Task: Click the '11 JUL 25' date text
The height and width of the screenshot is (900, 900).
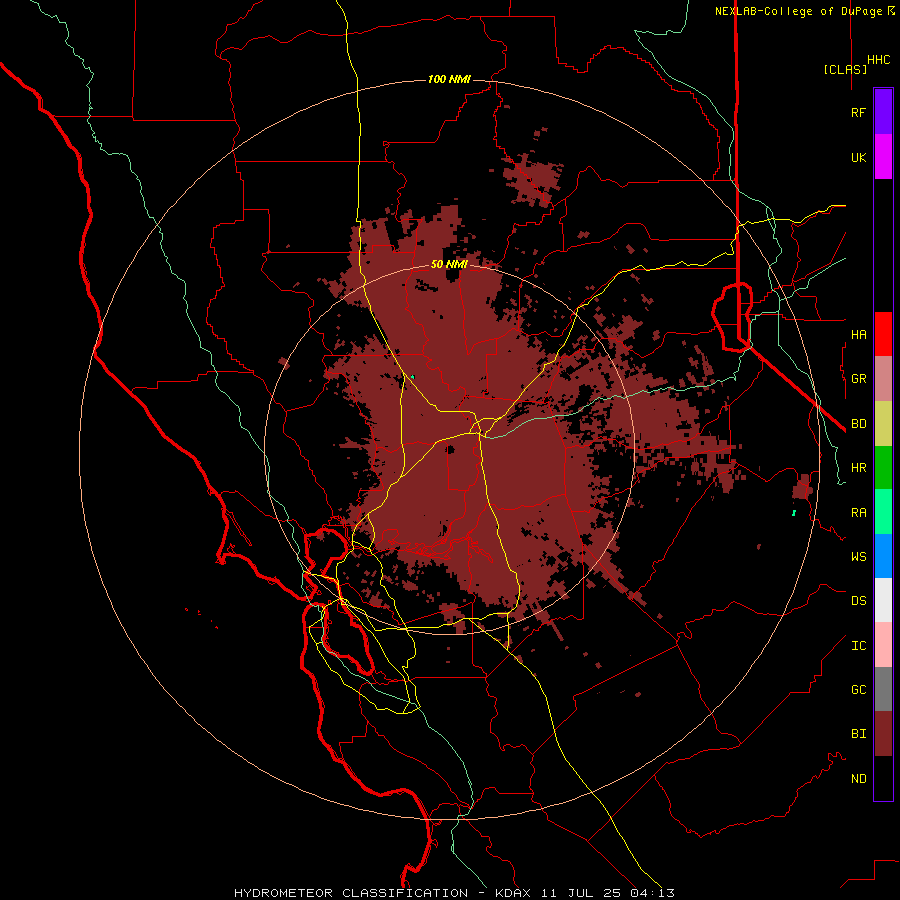Action: (580, 893)
